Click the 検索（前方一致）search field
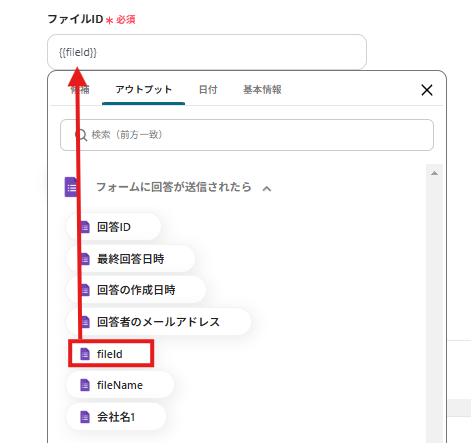This screenshot has width=471, height=443. pos(247,135)
